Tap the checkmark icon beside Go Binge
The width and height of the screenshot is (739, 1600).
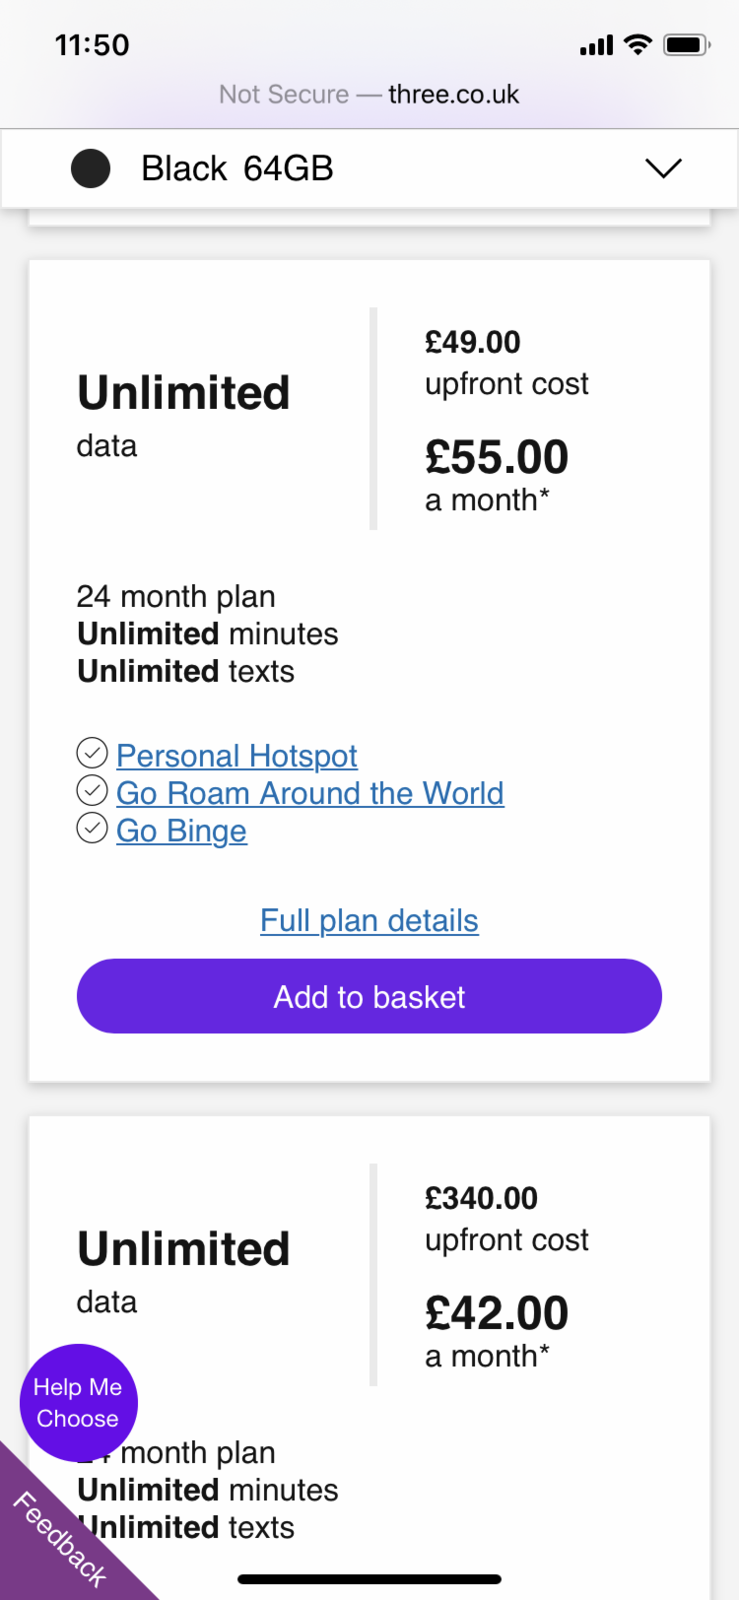92,829
